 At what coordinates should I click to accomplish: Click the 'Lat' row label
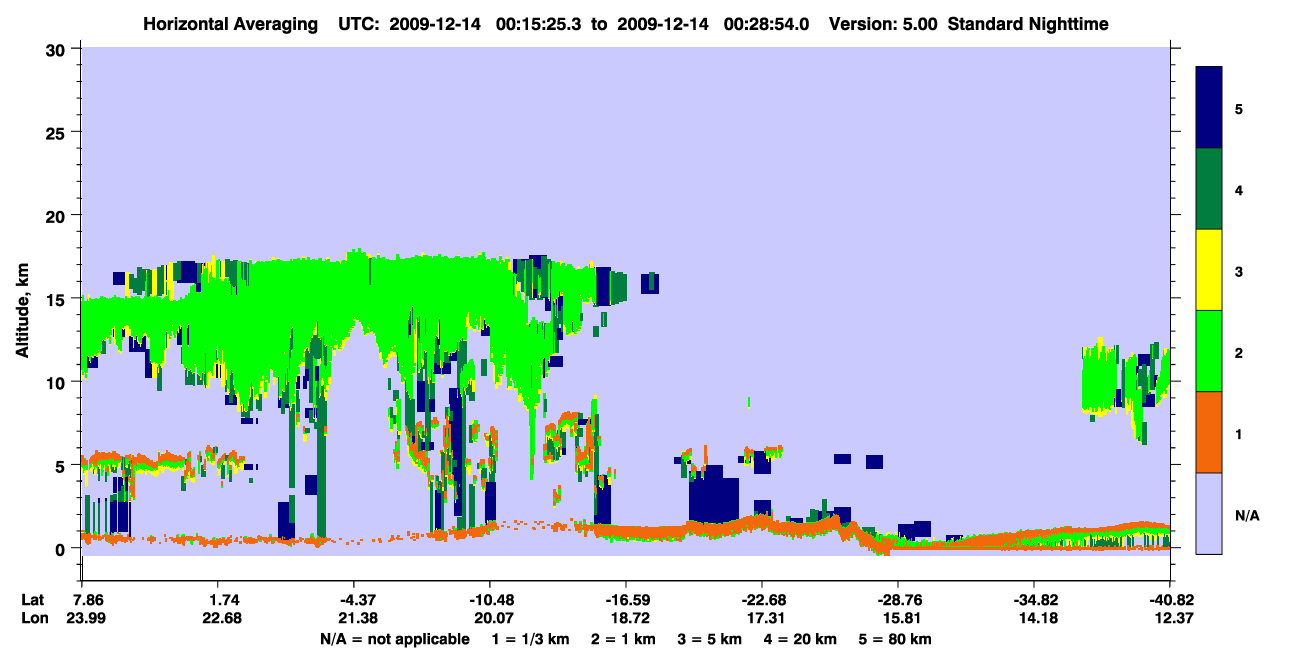pyautogui.click(x=32, y=600)
